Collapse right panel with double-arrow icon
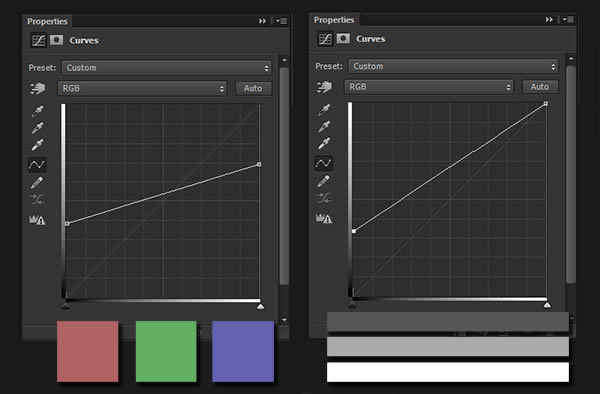The width and height of the screenshot is (600, 394). [x=549, y=20]
